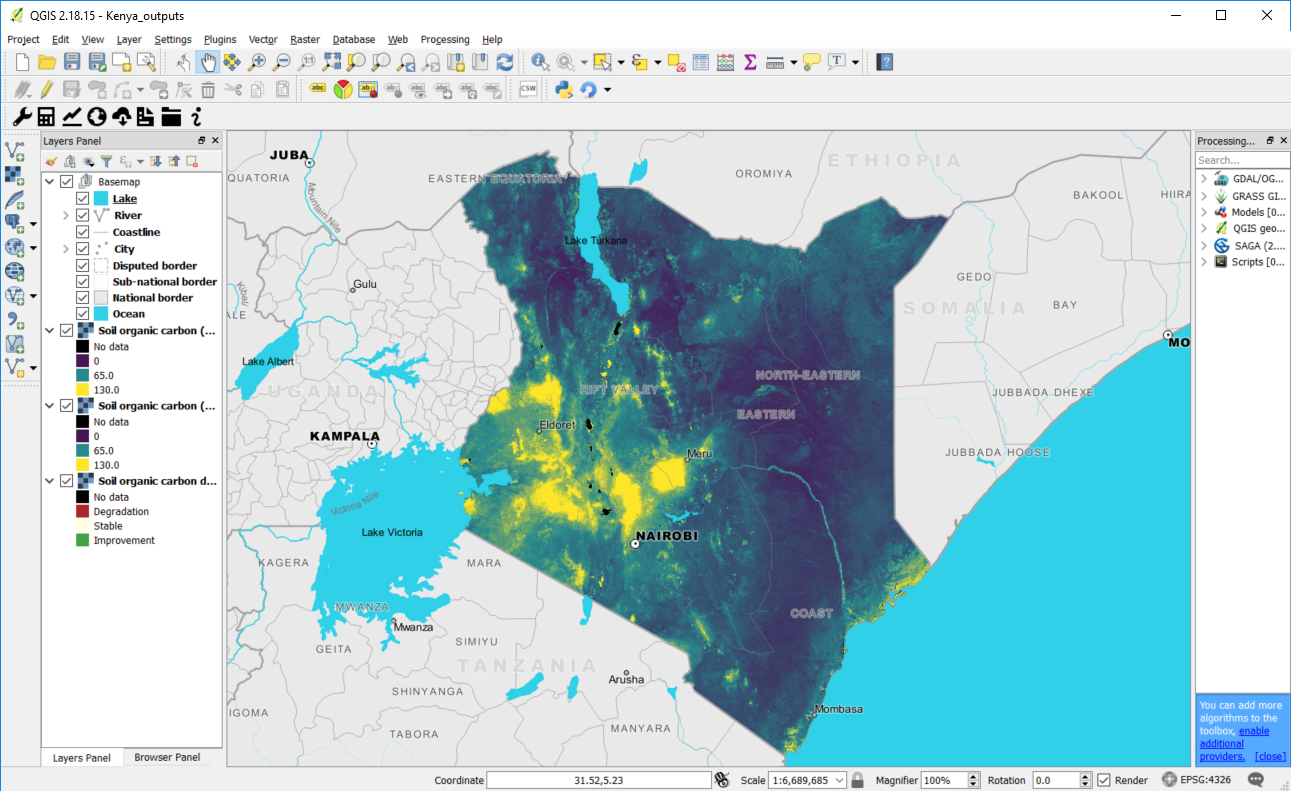Open the CSW catalog client icon
This screenshot has height=791, width=1291.
(x=529, y=89)
